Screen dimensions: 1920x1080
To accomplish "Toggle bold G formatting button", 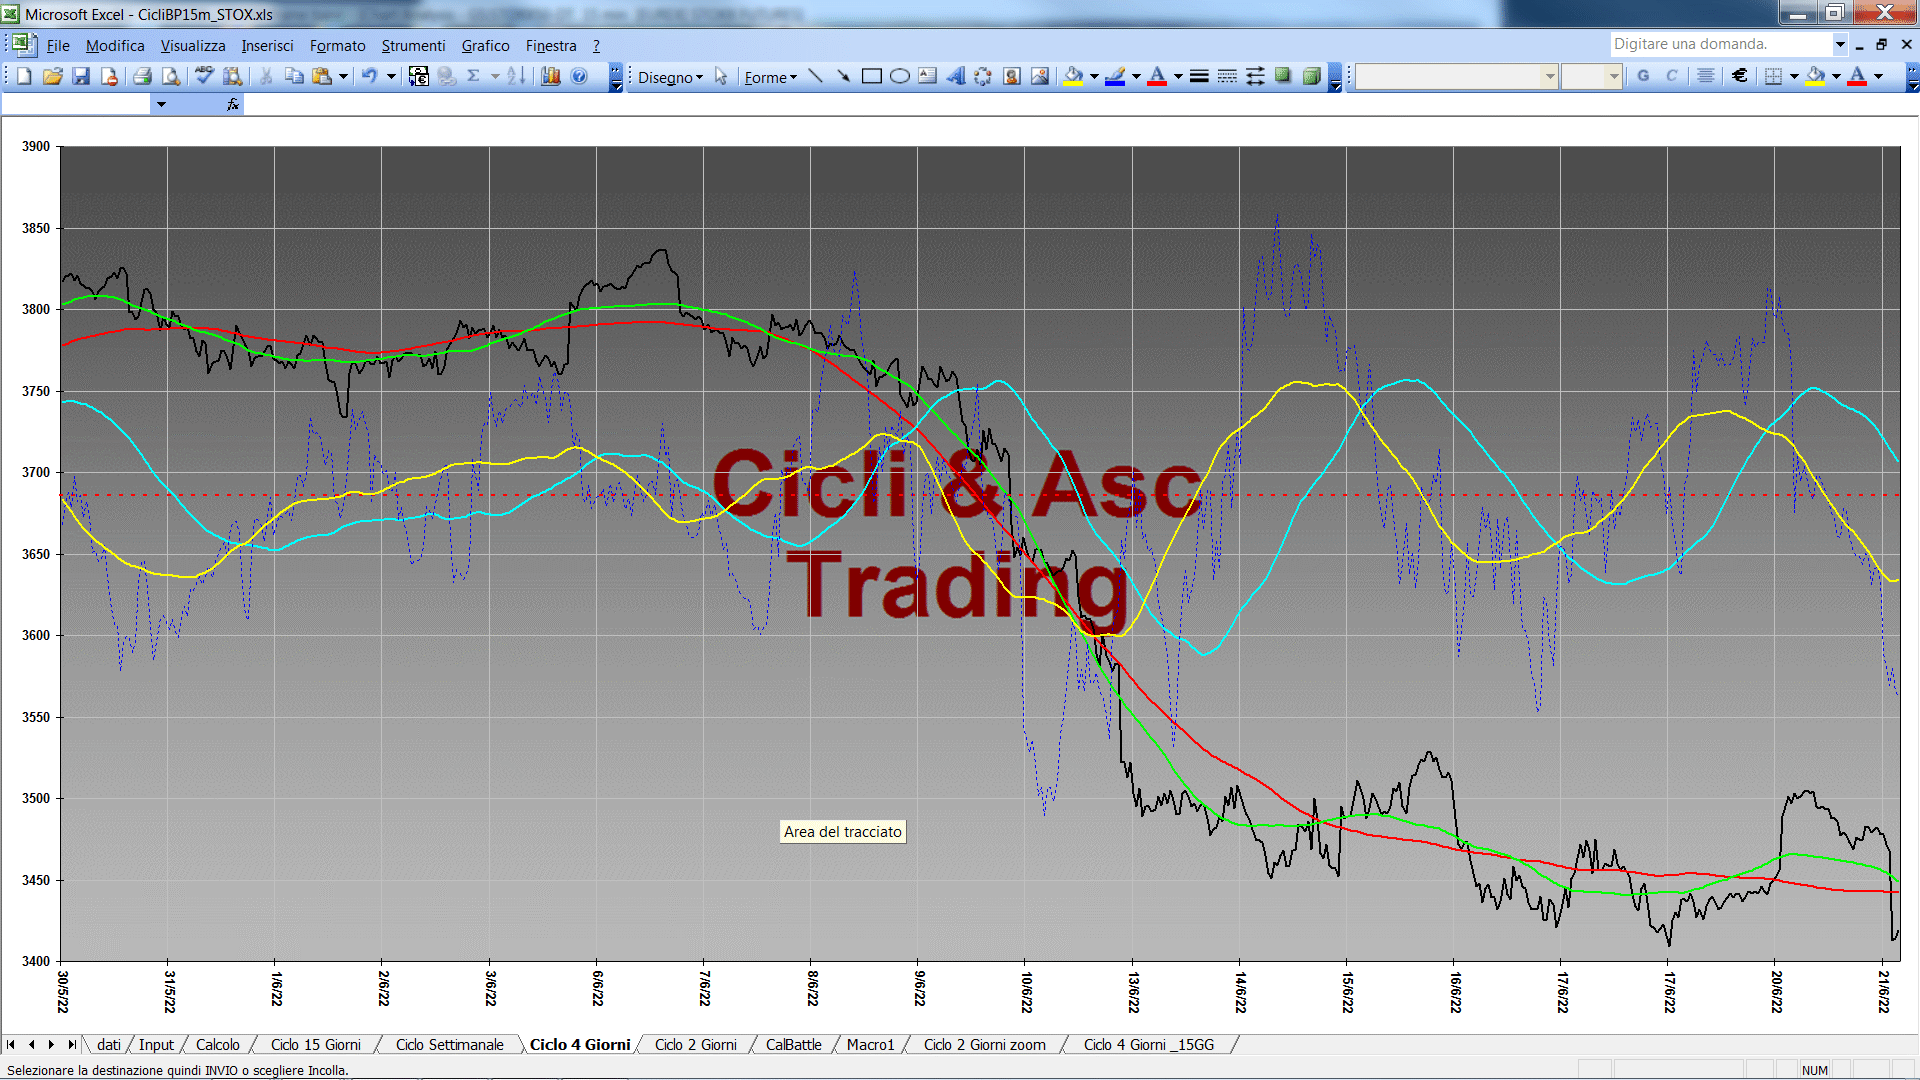I will click(1643, 76).
